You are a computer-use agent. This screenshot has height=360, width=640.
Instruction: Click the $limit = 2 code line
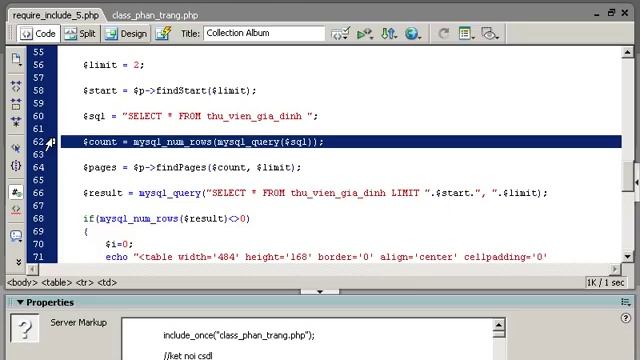[113, 65]
